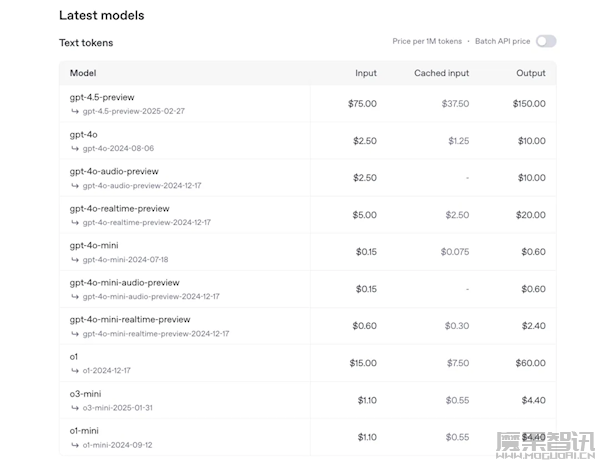Click the o1-mini model name
The height and width of the screenshot is (464, 600).
tap(84, 431)
